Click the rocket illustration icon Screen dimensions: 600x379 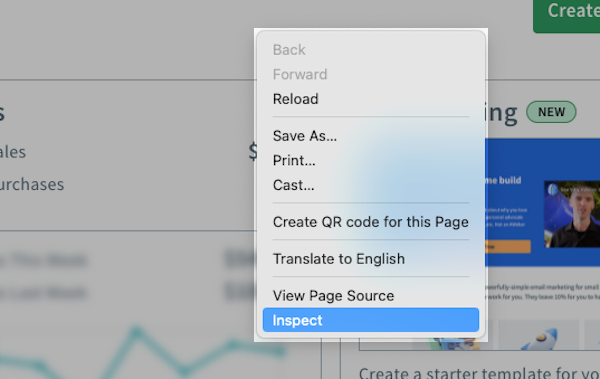(538, 339)
